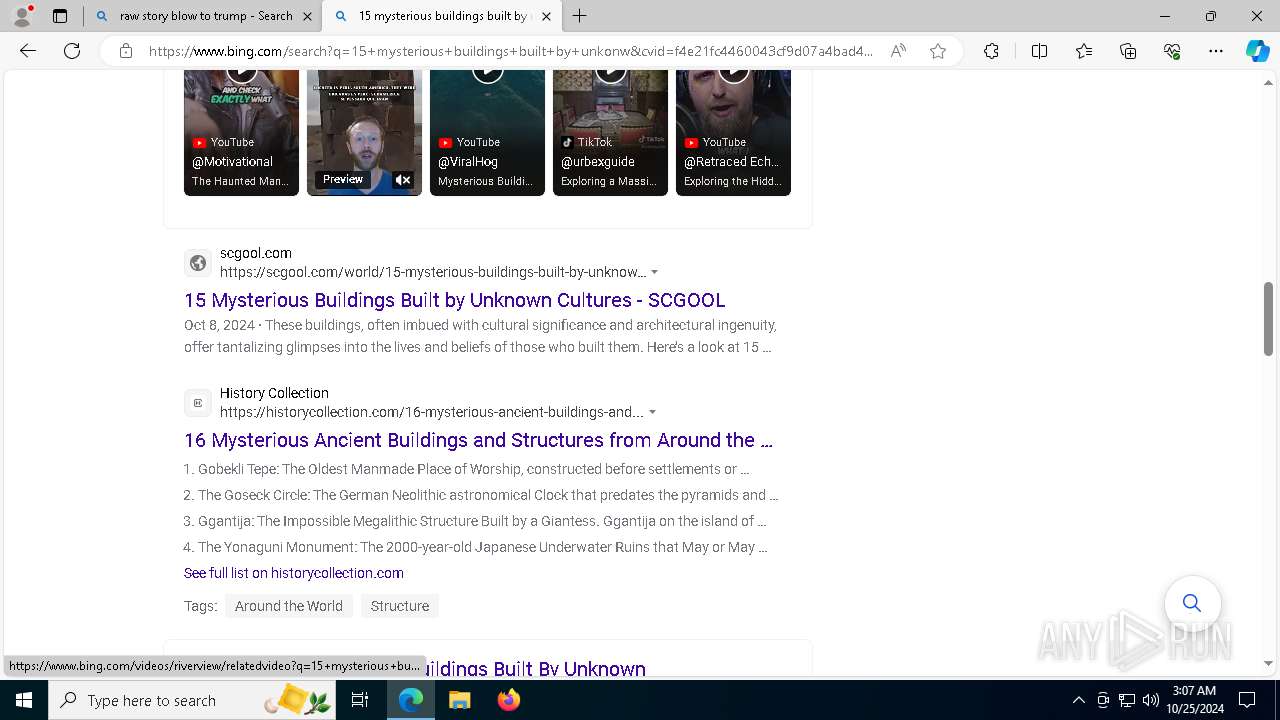Open File Explorer from taskbar

[x=459, y=700]
